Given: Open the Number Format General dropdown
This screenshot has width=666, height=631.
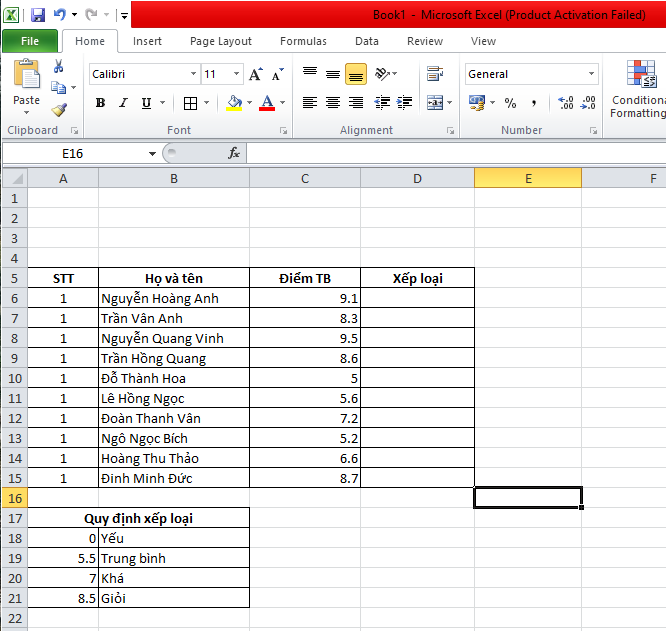Looking at the screenshot, I should tap(591, 74).
